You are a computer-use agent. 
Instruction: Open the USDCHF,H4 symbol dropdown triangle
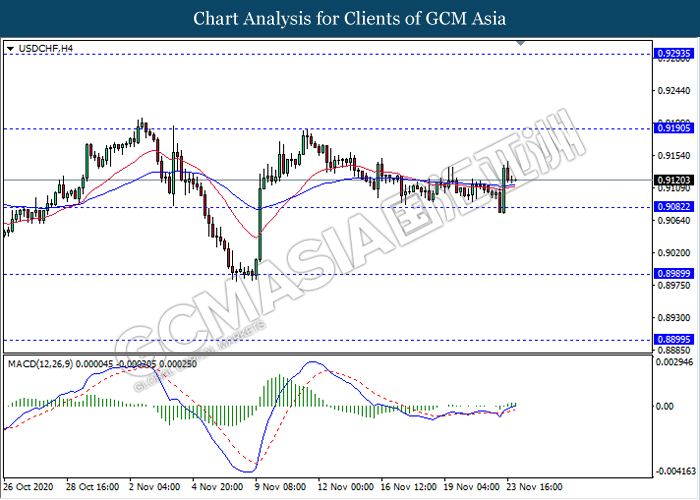point(11,48)
